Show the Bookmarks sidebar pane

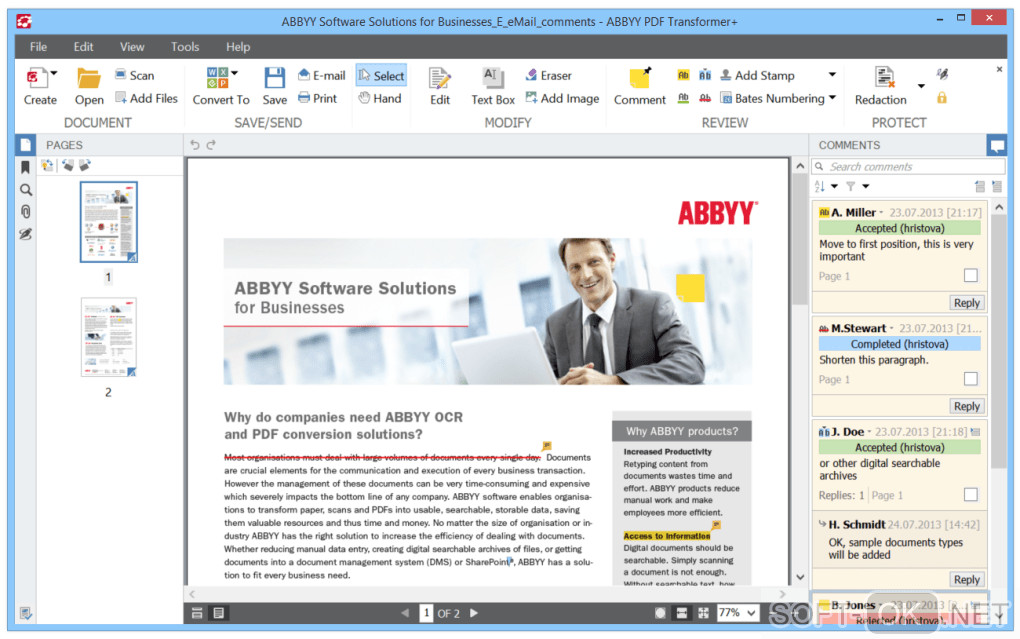click(x=25, y=168)
